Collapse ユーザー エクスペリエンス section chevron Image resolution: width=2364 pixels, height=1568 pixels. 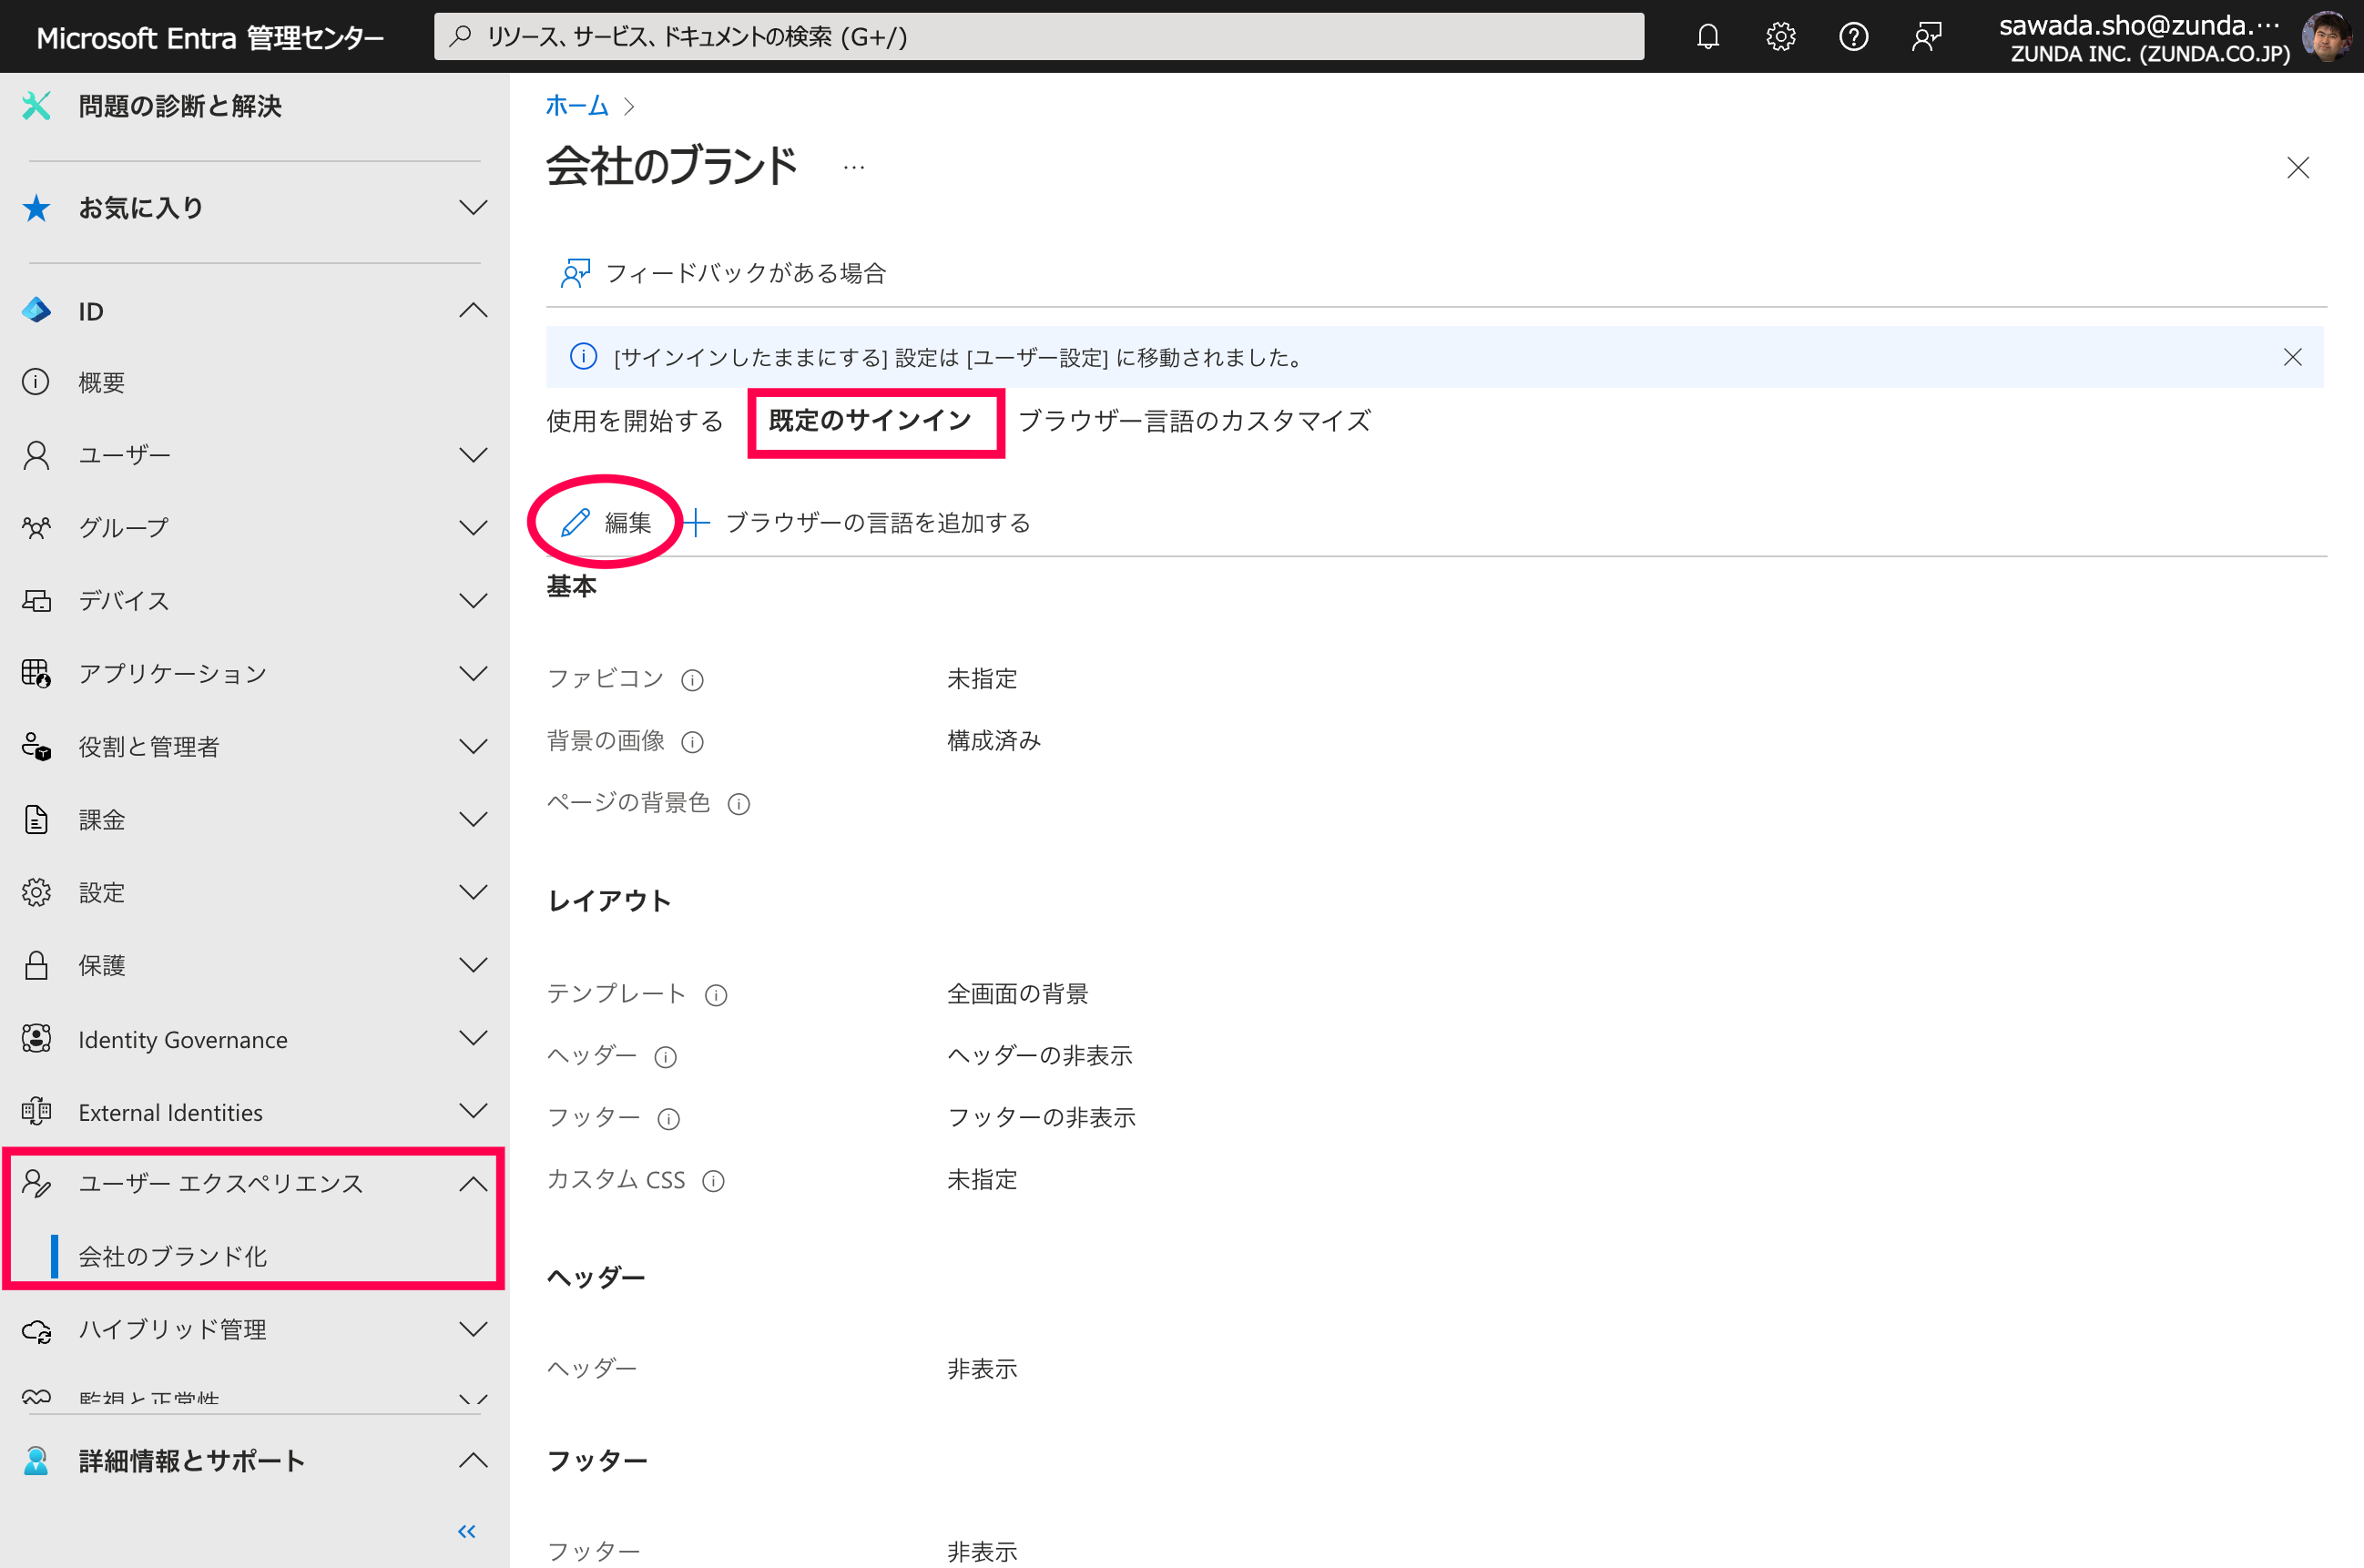pyautogui.click(x=473, y=1185)
